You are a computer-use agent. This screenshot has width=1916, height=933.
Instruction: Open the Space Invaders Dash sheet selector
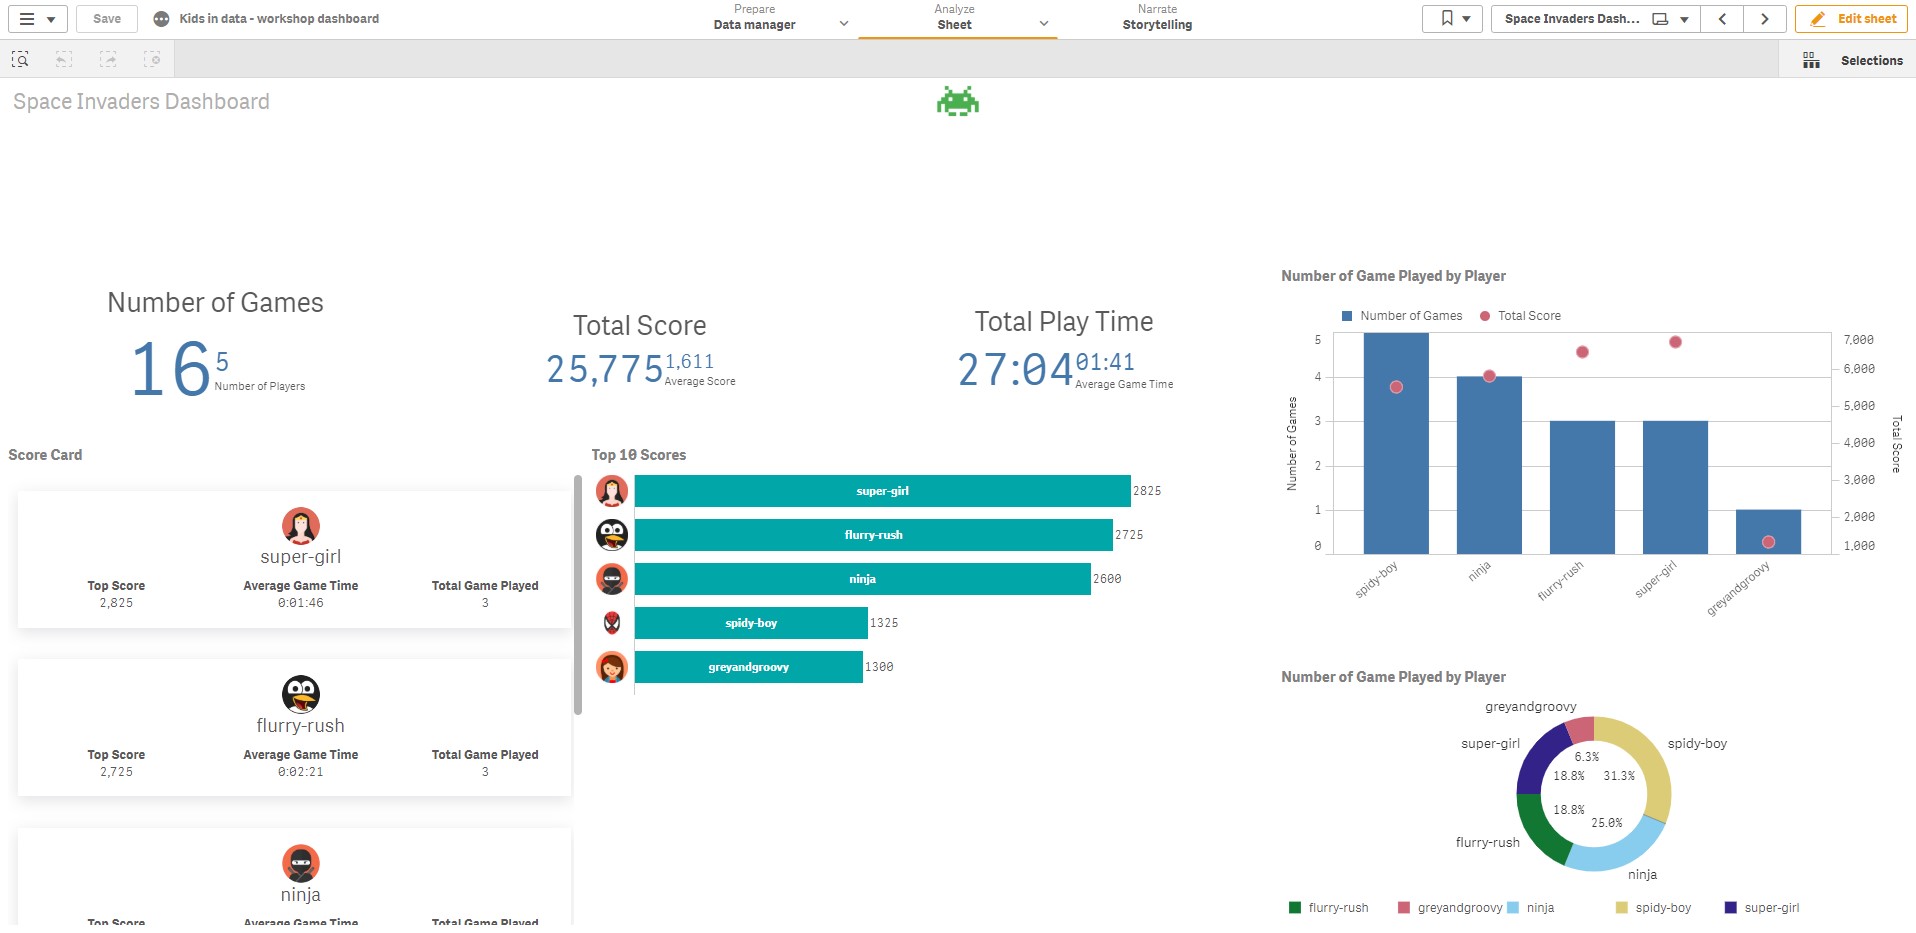(1594, 19)
